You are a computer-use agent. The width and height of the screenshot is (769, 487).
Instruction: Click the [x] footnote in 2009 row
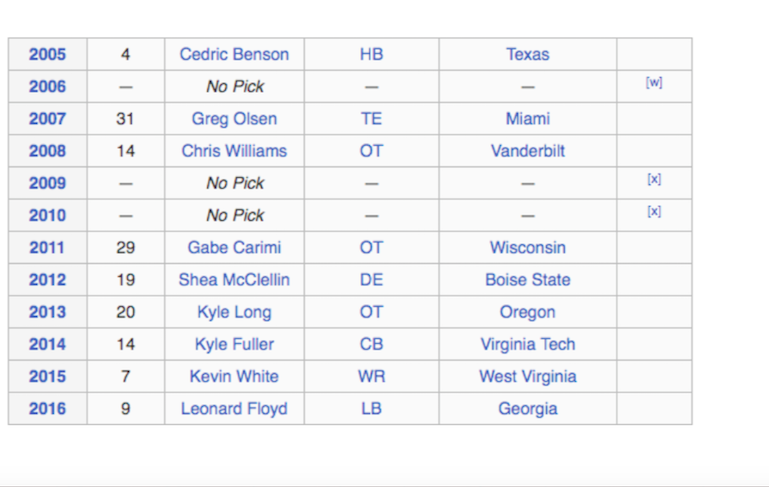[654, 179]
